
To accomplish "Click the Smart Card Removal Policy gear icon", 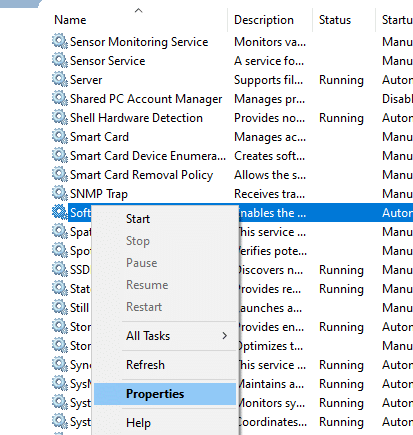I will [60, 175].
